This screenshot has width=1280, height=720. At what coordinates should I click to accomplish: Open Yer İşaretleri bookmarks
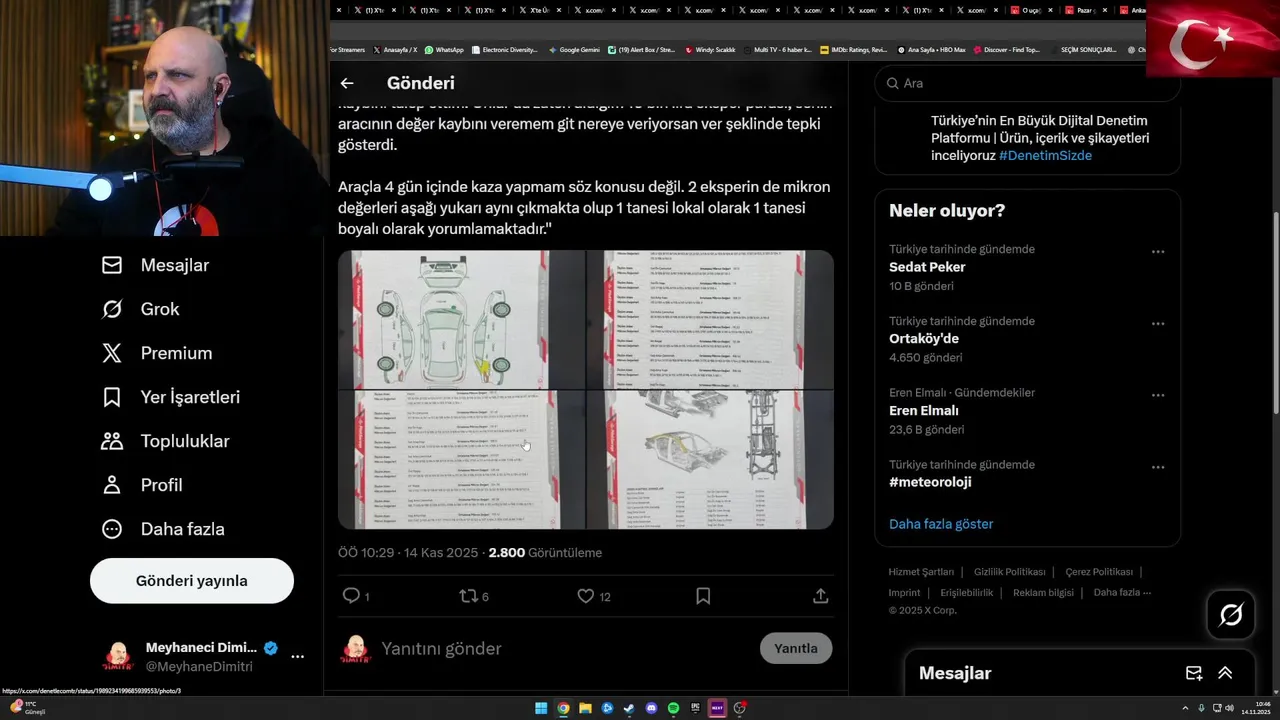click(171, 397)
